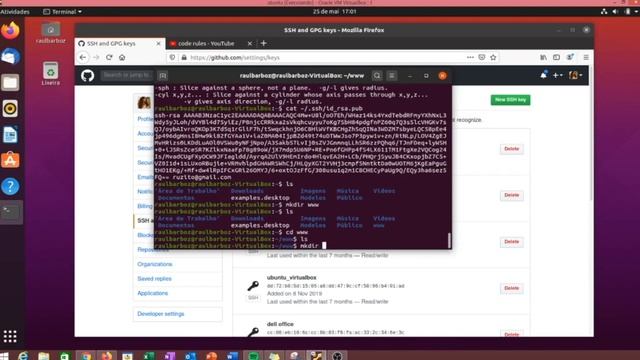This screenshot has width=640, height=360.
Task: Open Firefox from the Ubuntu dock
Action: point(10,30)
